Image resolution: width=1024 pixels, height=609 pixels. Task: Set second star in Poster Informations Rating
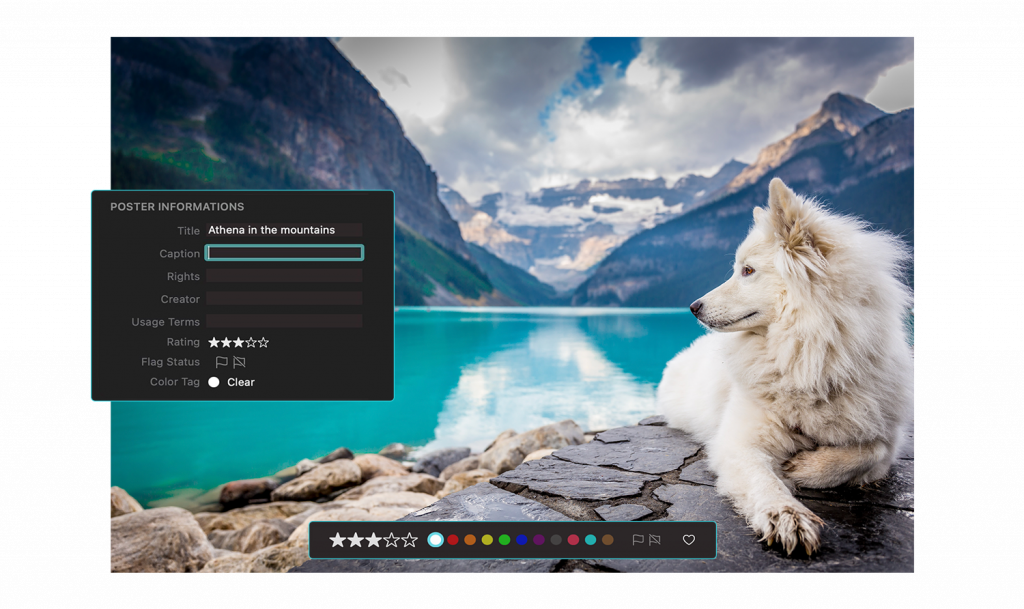click(x=226, y=342)
